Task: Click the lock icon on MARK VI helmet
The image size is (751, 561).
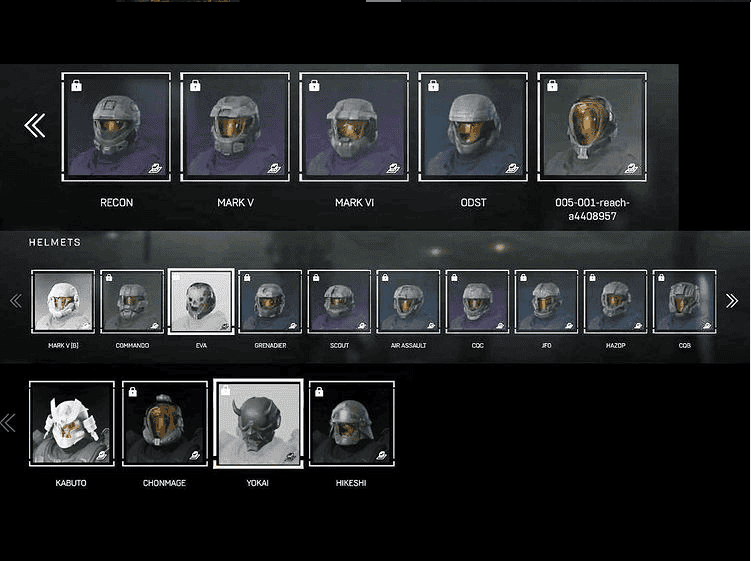Action: tap(314, 86)
